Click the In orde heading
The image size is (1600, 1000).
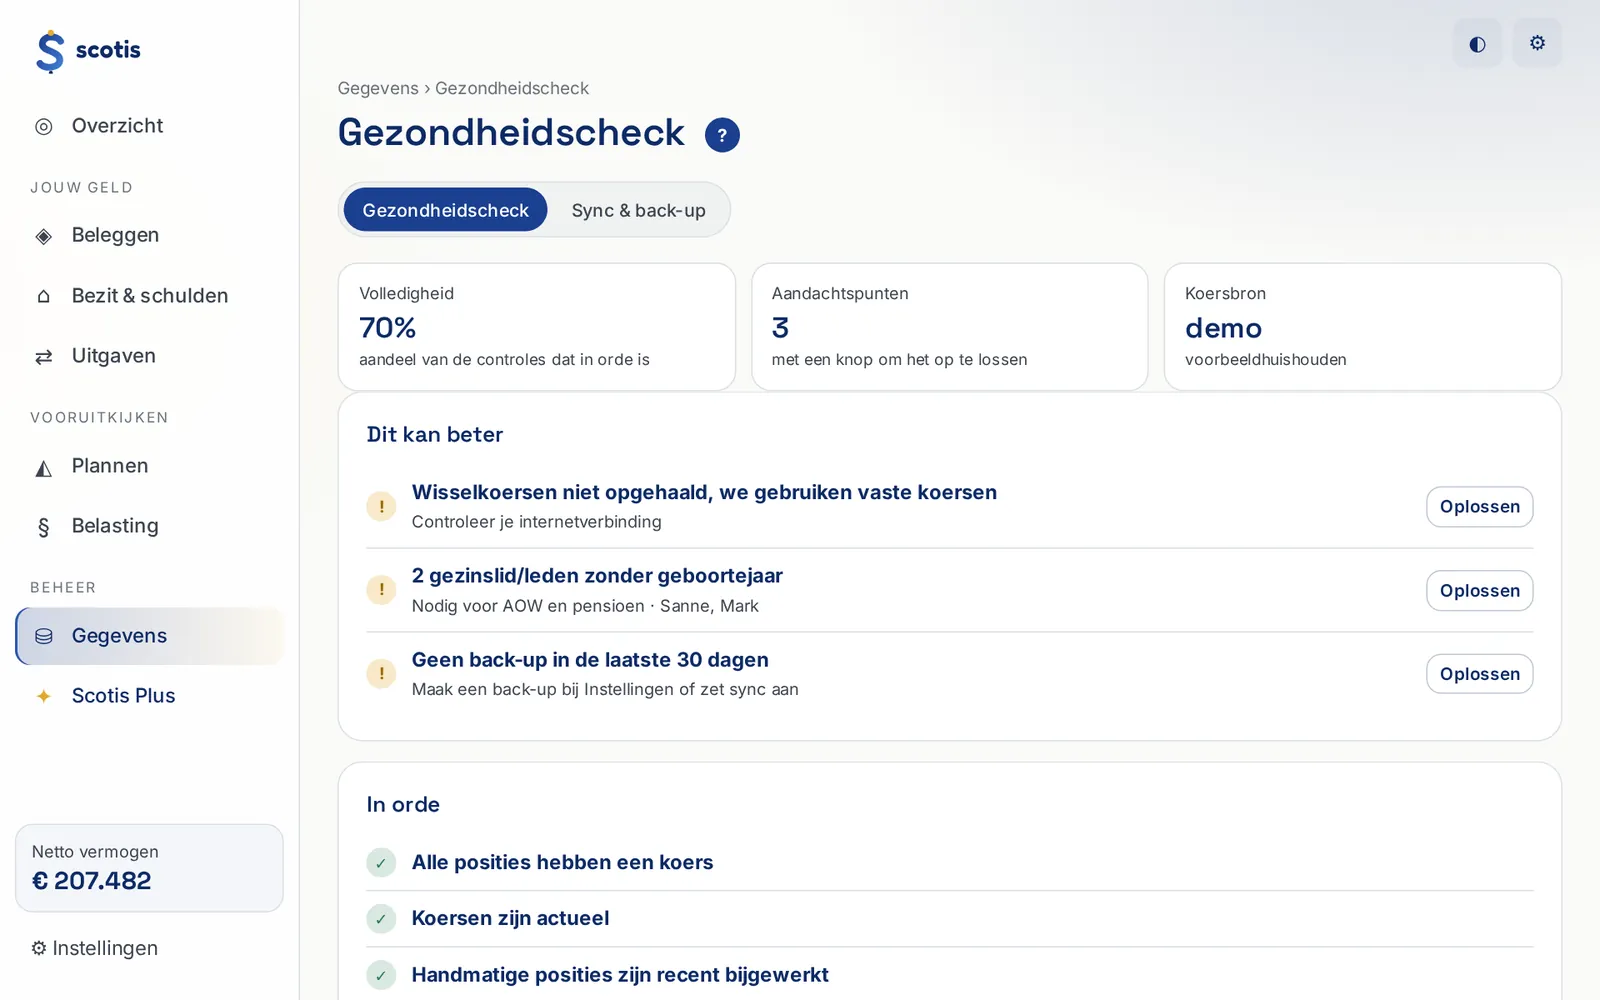point(403,805)
